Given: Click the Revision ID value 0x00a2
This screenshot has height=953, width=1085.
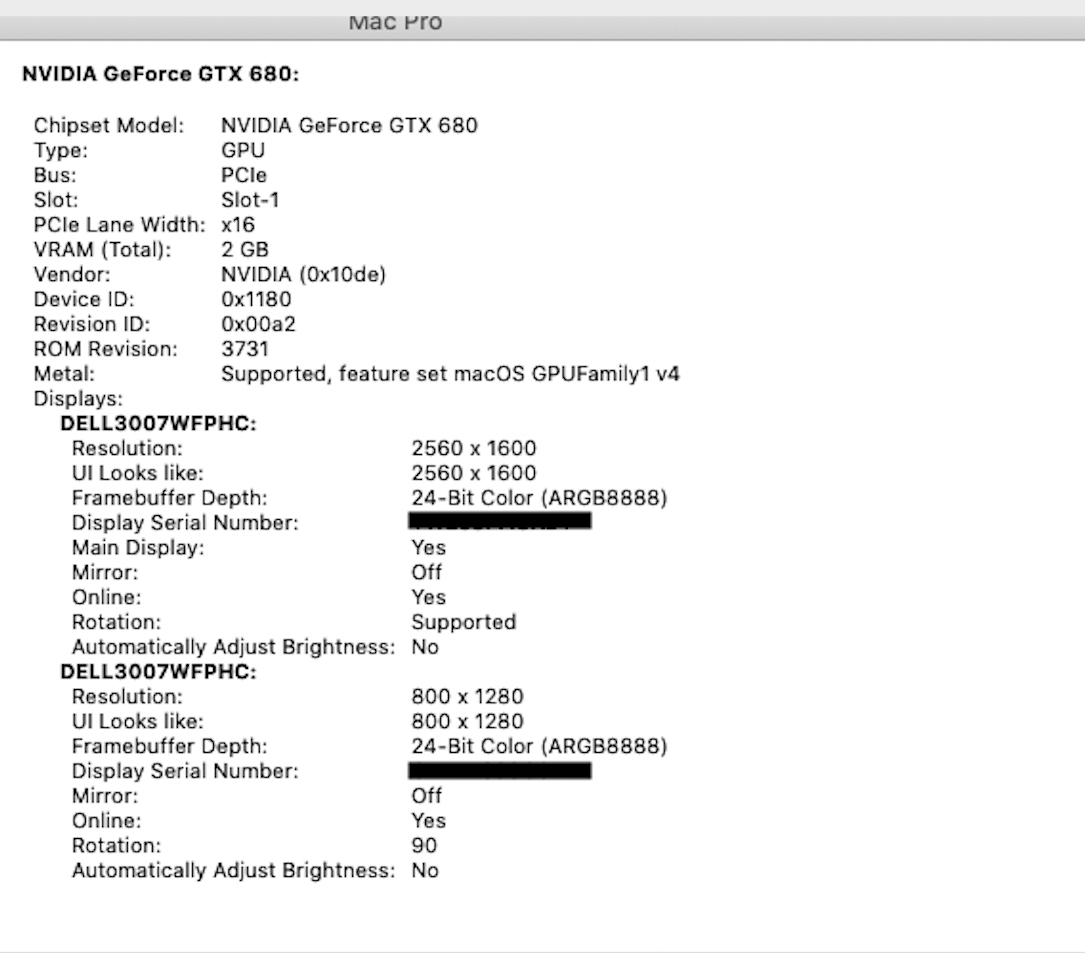Looking at the screenshot, I should tap(258, 325).
